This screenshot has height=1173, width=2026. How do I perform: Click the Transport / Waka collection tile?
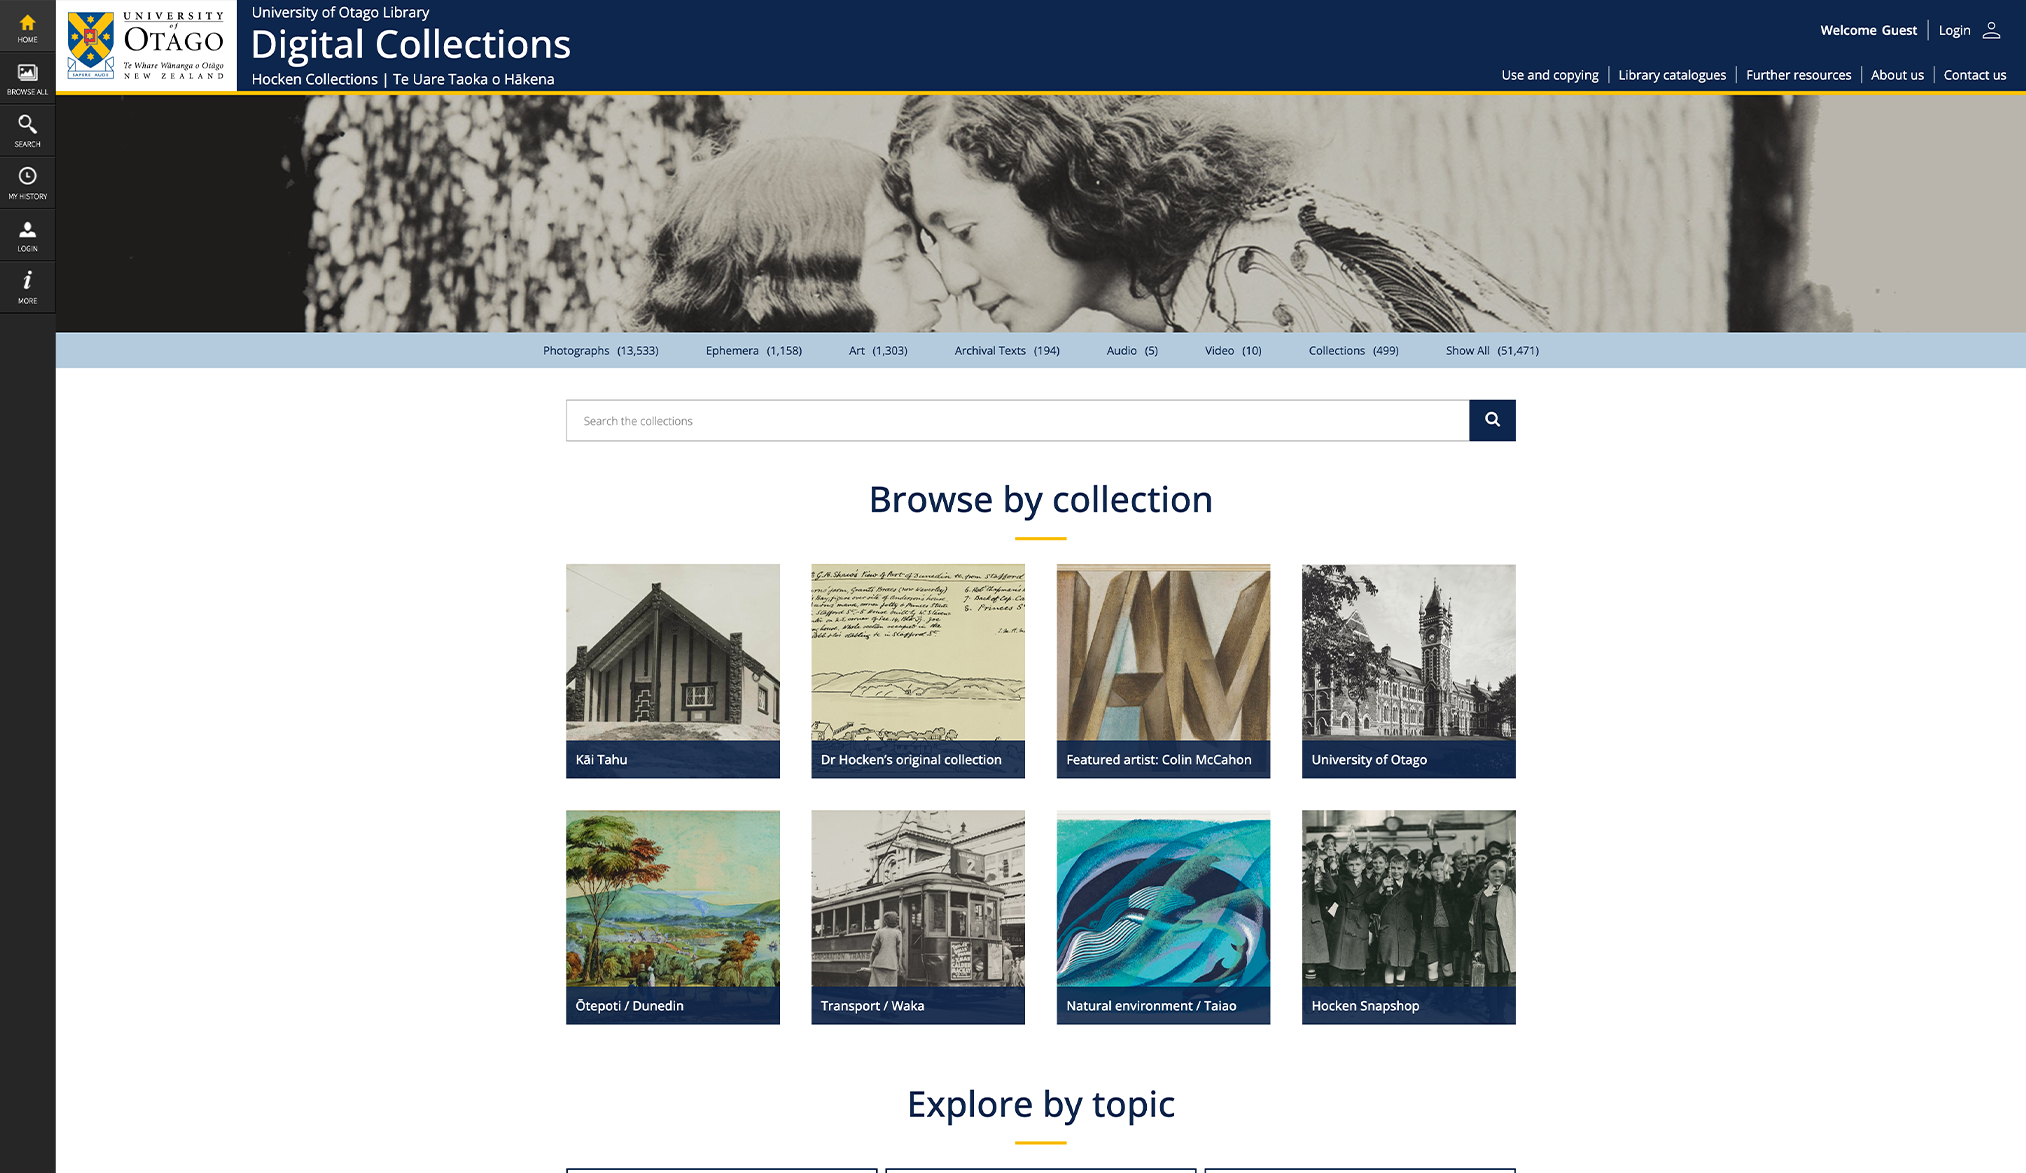tap(917, 916)
